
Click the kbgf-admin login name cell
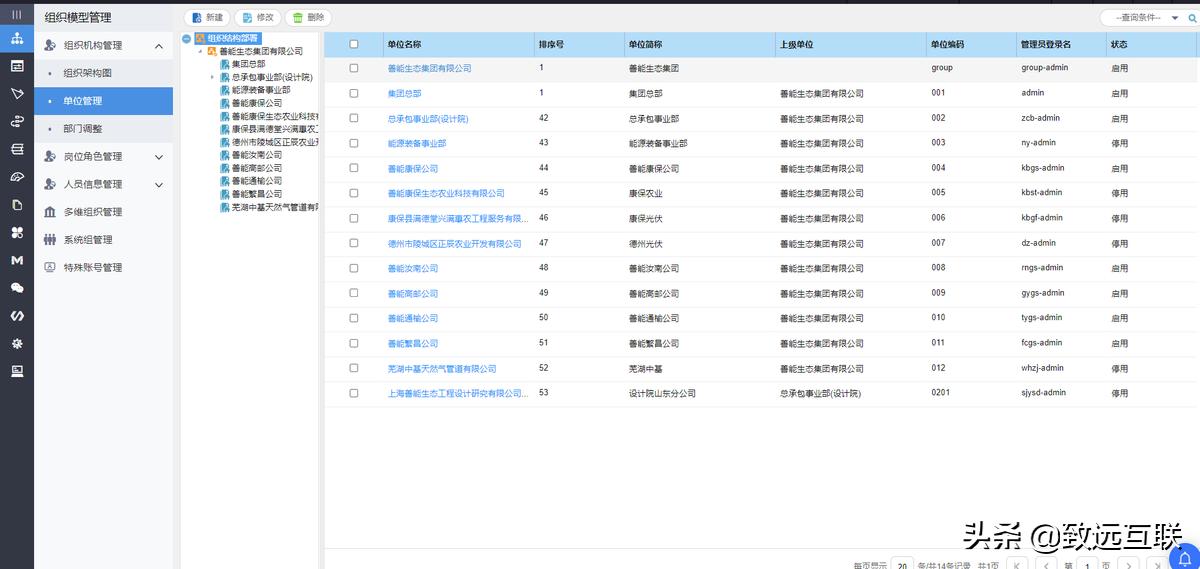(1042, 218)
